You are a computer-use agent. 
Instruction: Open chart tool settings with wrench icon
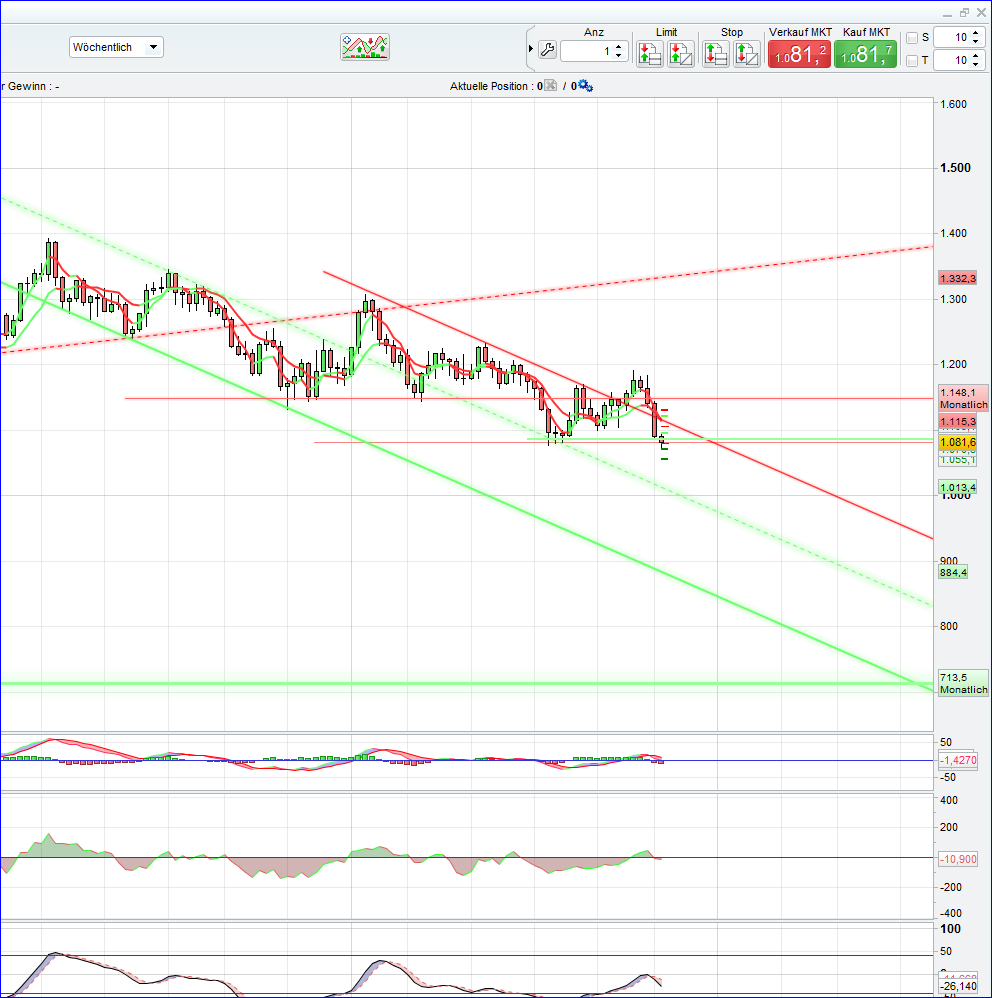[x=547, y=48]
